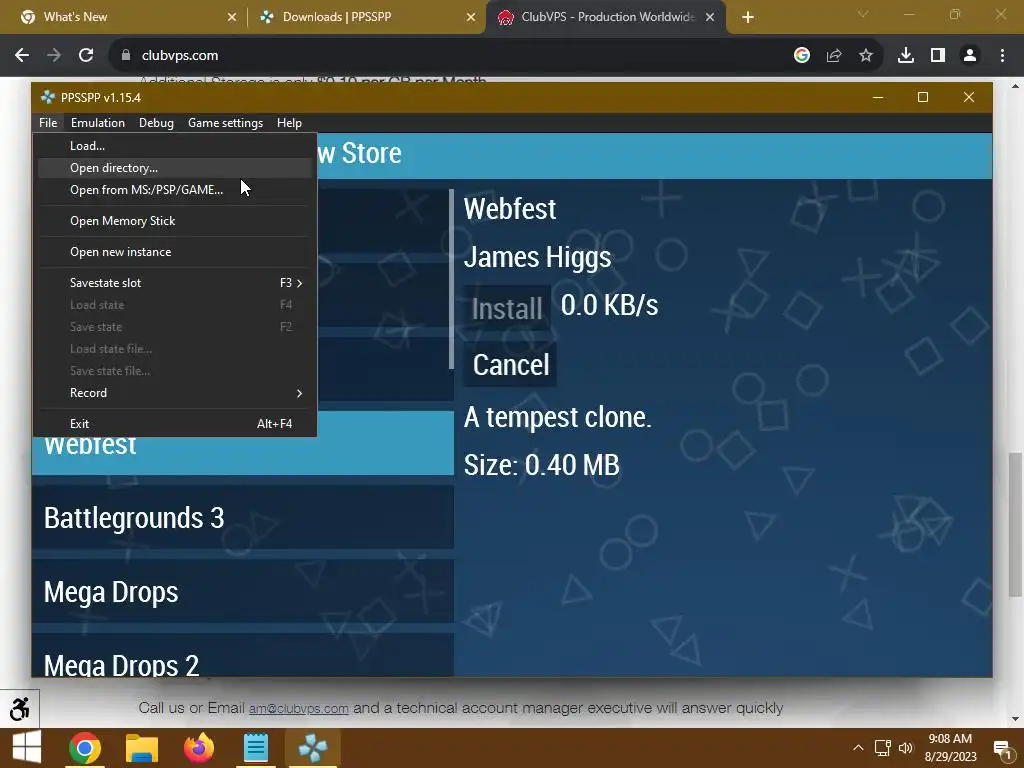Click the volume tray icon
The height and width of the screenshot is (768, 1024).
pyautogui.click(x=905, y=748)
